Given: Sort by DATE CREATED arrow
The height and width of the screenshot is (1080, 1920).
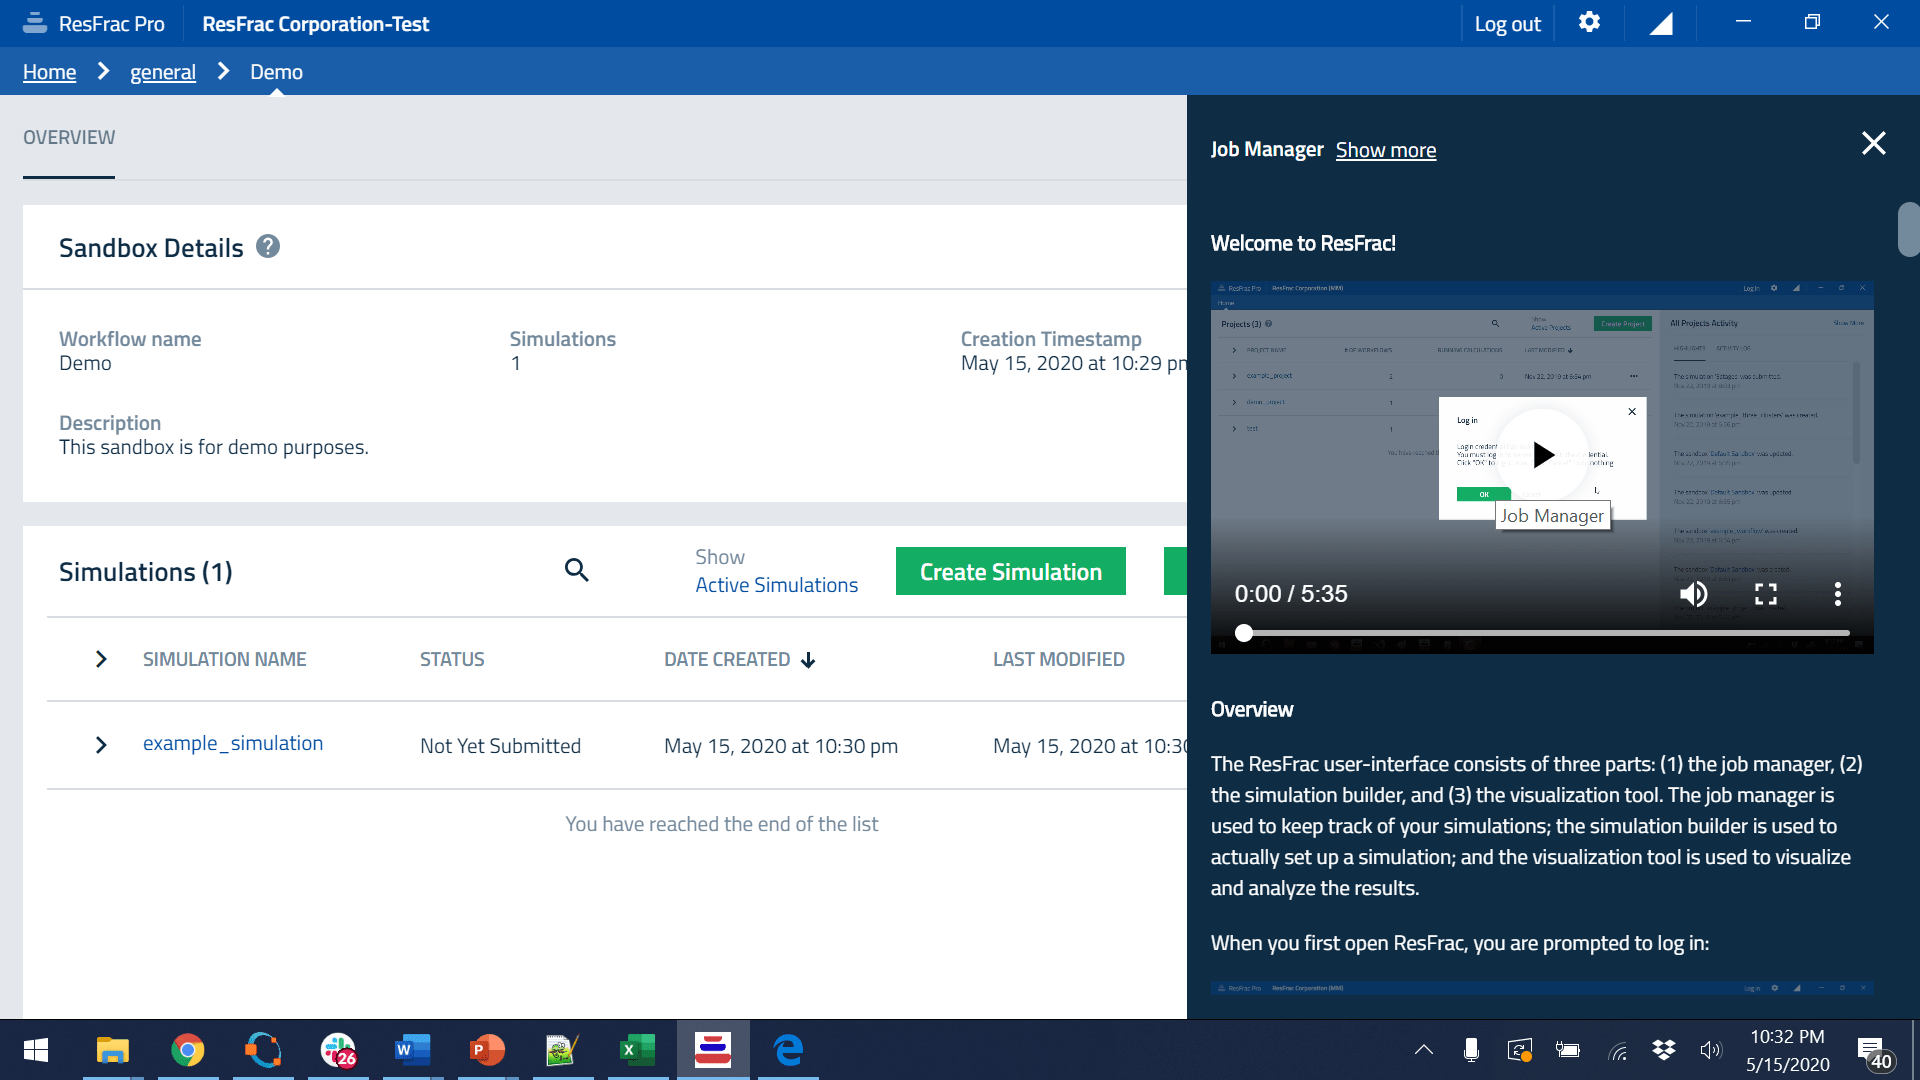Looking at the screenshot, I should [x=808, y=660].
